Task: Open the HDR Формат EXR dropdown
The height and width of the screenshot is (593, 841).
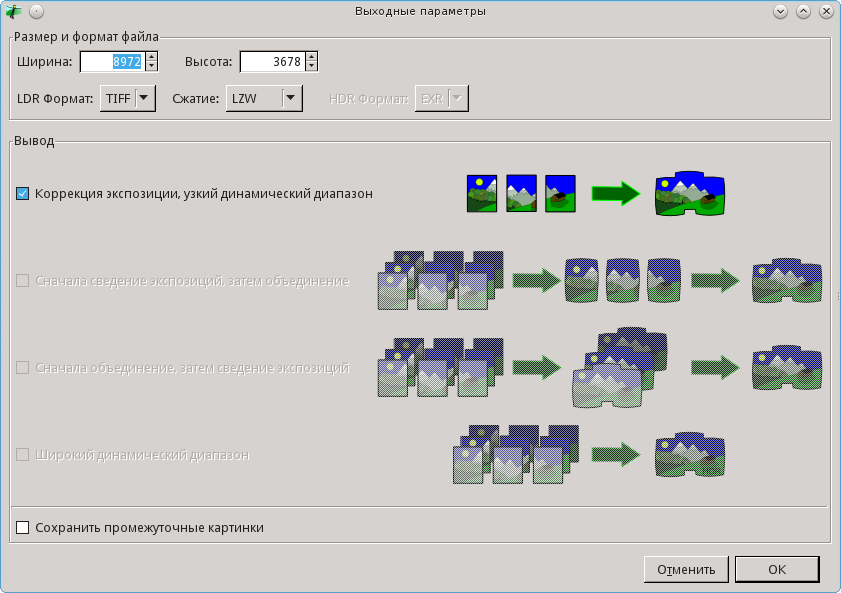Action: pyautogui.click(x=441, y=99)
